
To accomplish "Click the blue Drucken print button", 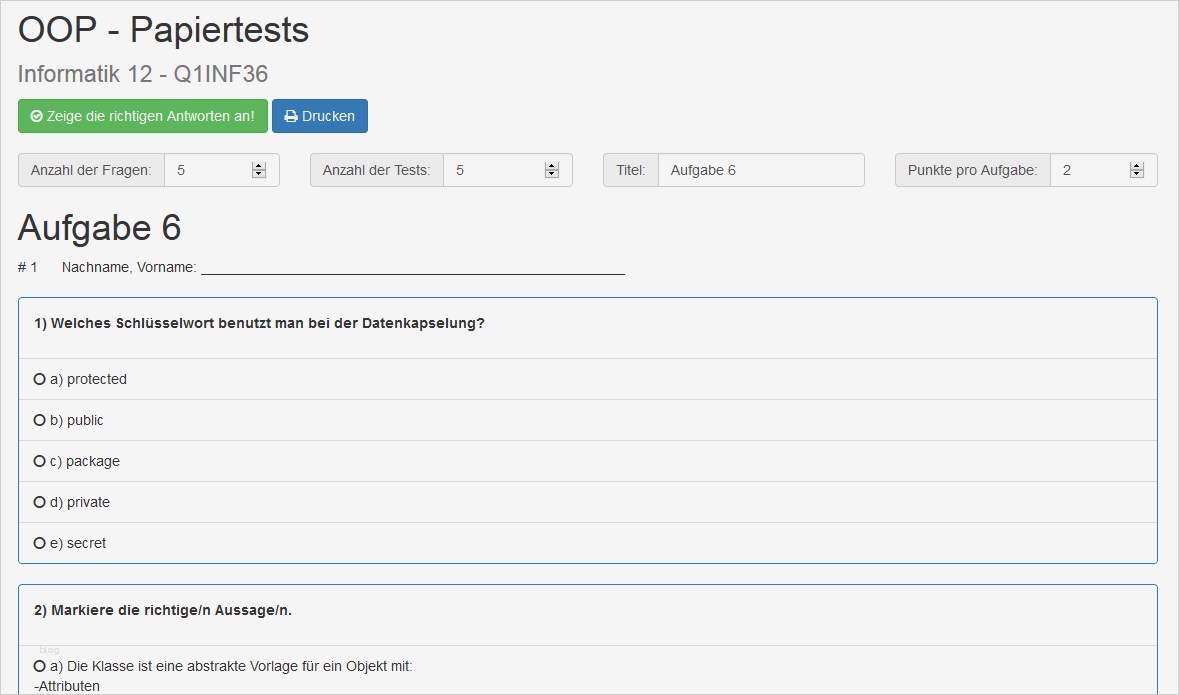I will click(x=320, y=116).
